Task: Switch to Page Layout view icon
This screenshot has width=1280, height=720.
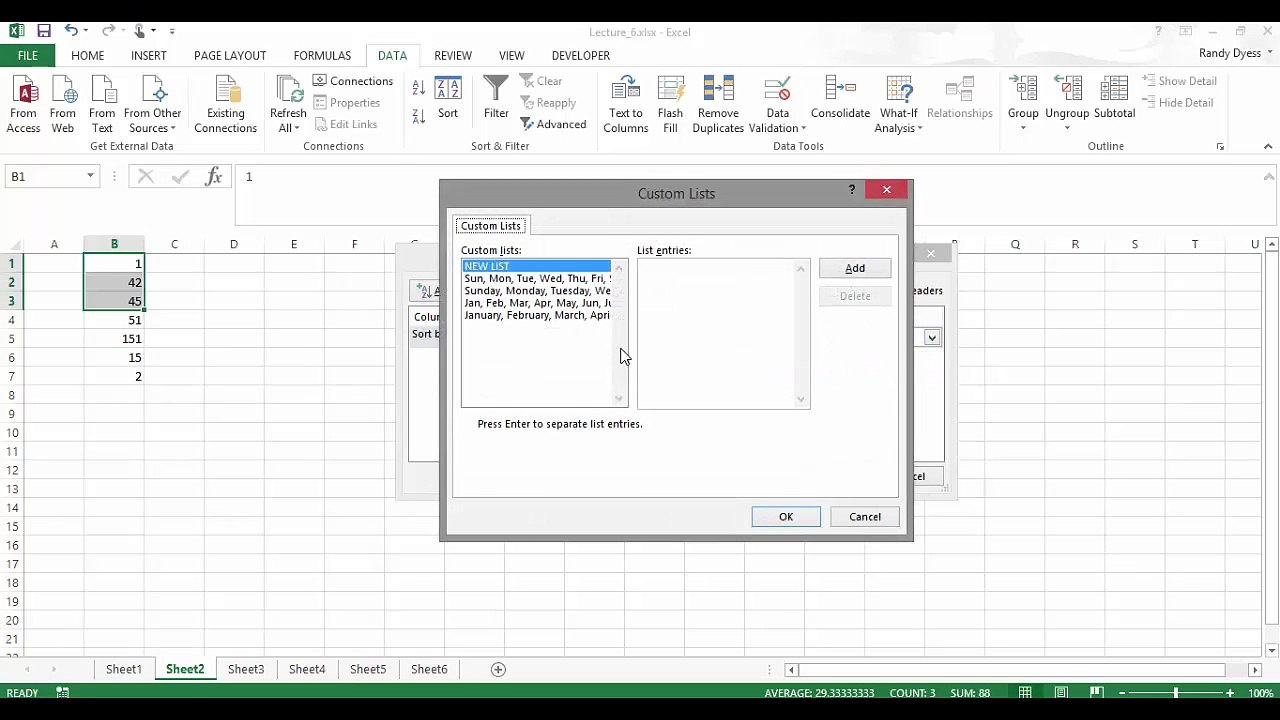Action: (x=1061, y=693)
